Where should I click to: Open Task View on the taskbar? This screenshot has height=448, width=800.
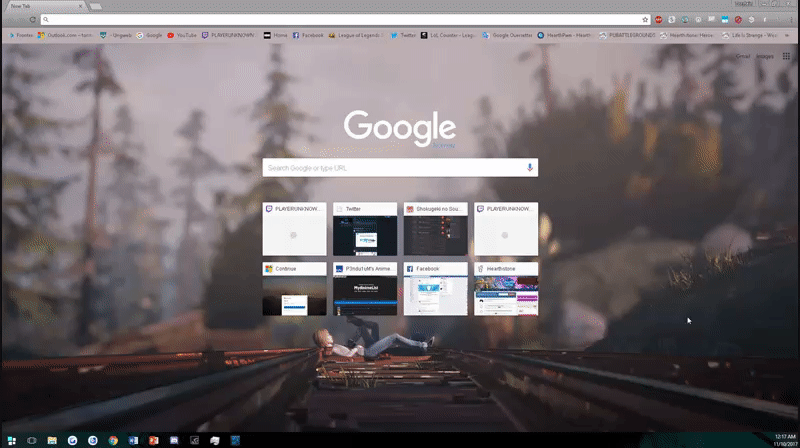32,440
